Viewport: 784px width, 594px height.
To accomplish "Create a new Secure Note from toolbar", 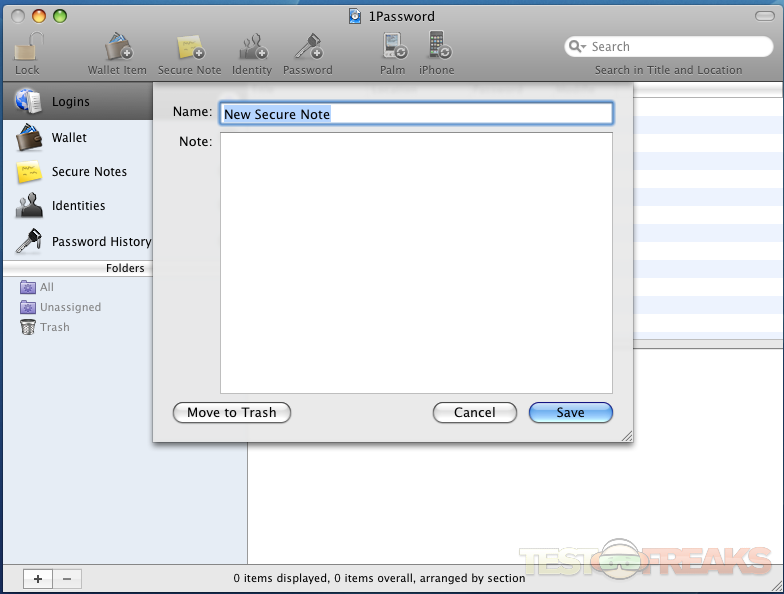I will [x=189, y=47].
